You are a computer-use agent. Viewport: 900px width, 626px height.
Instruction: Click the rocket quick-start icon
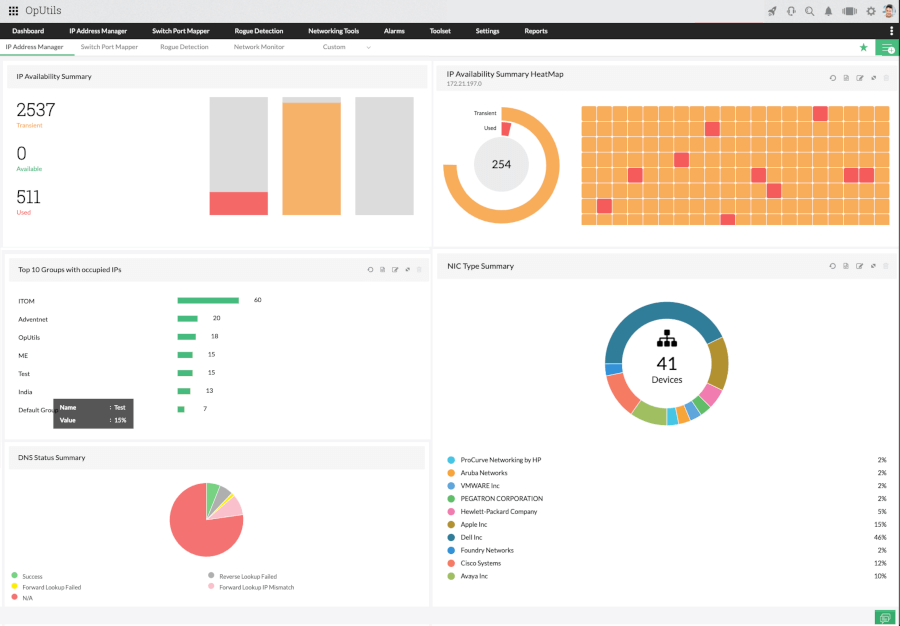(772, 11)
